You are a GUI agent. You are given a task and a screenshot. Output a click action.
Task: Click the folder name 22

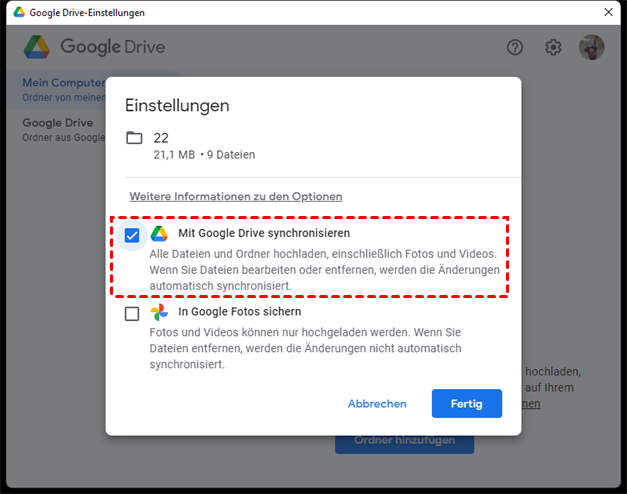pos(161,138)
